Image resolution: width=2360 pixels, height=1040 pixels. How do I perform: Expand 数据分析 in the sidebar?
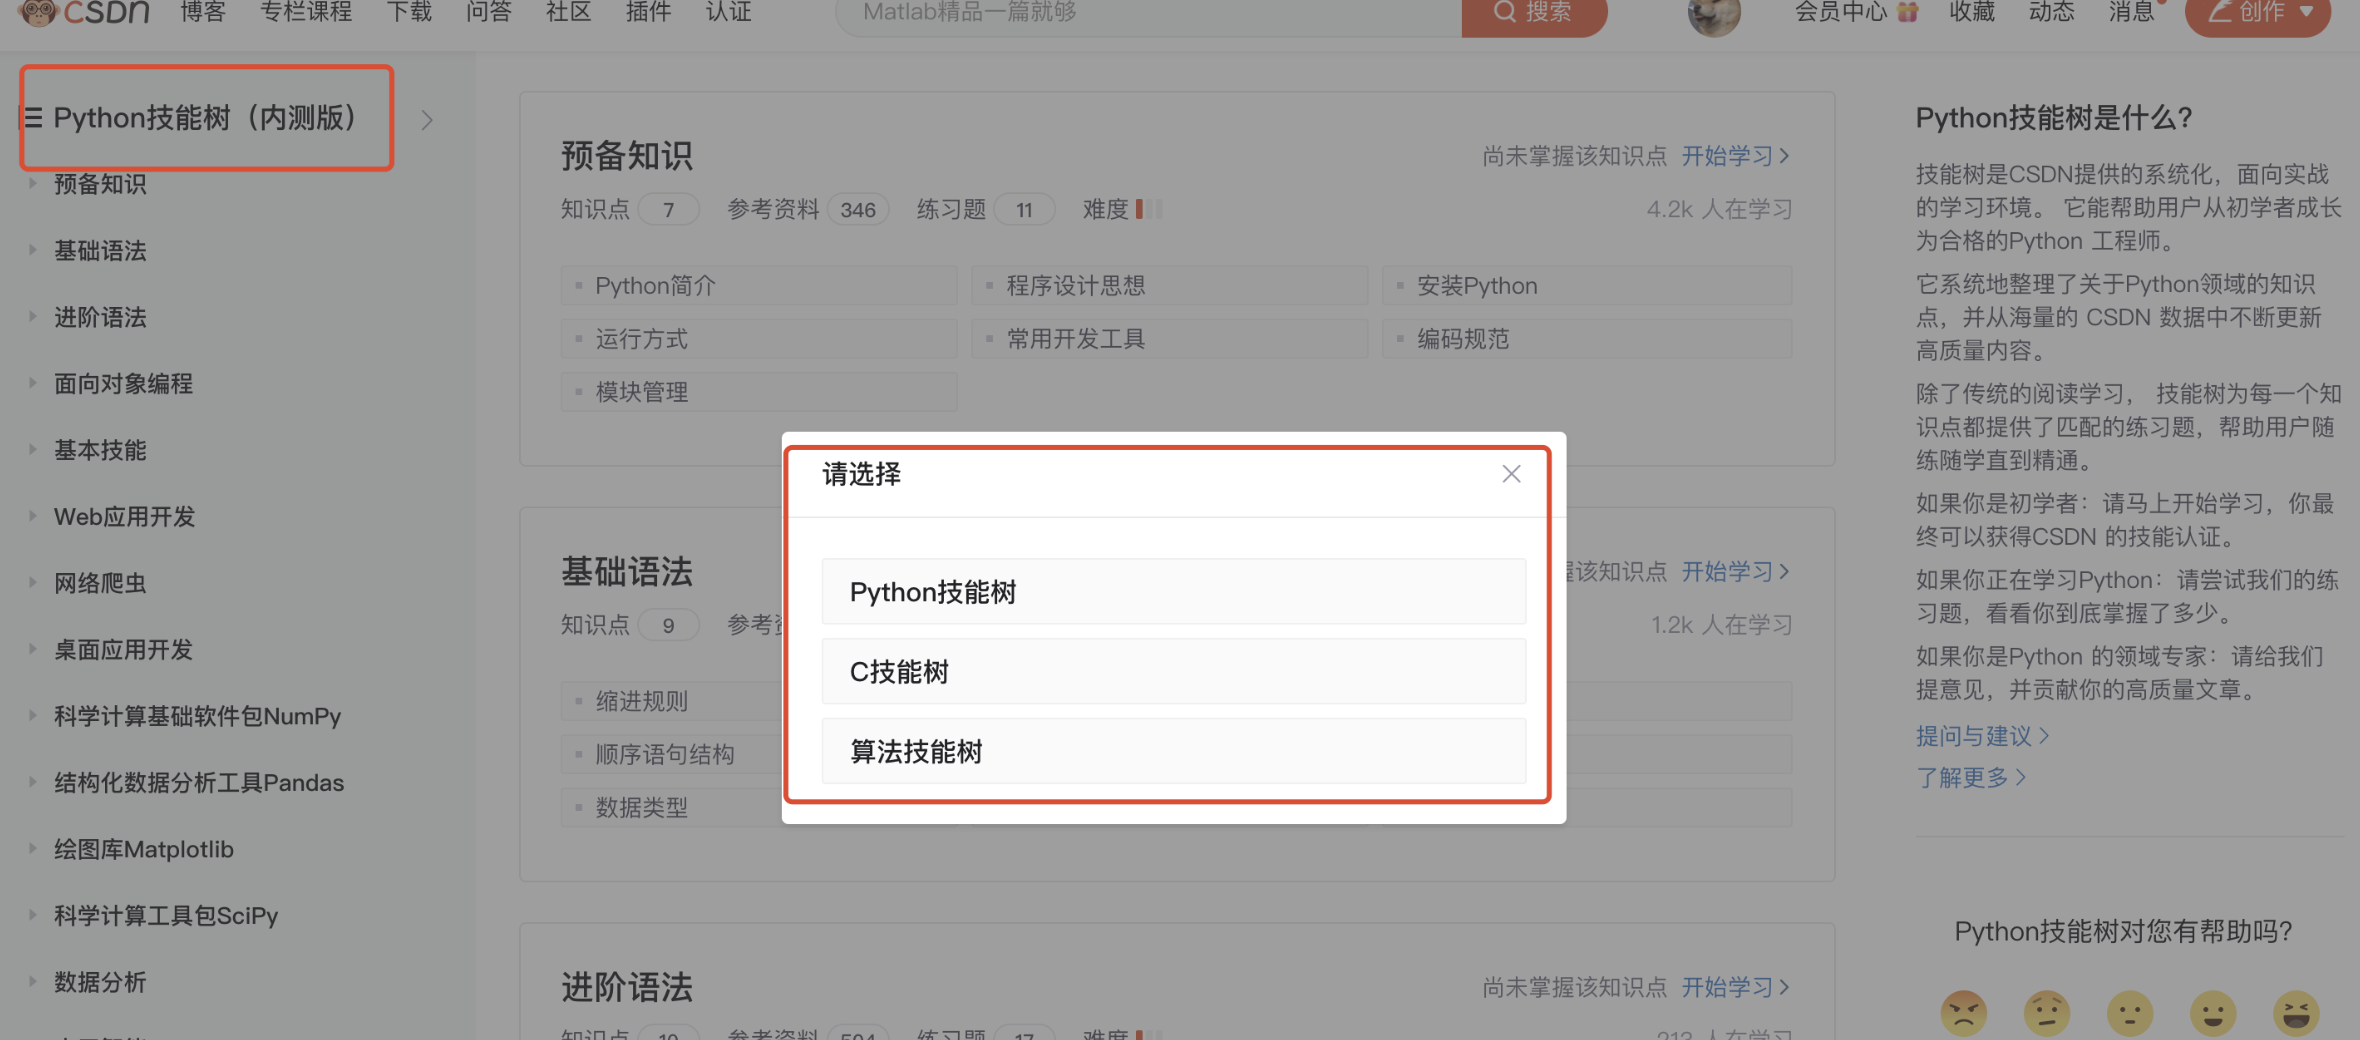[33, 981]
